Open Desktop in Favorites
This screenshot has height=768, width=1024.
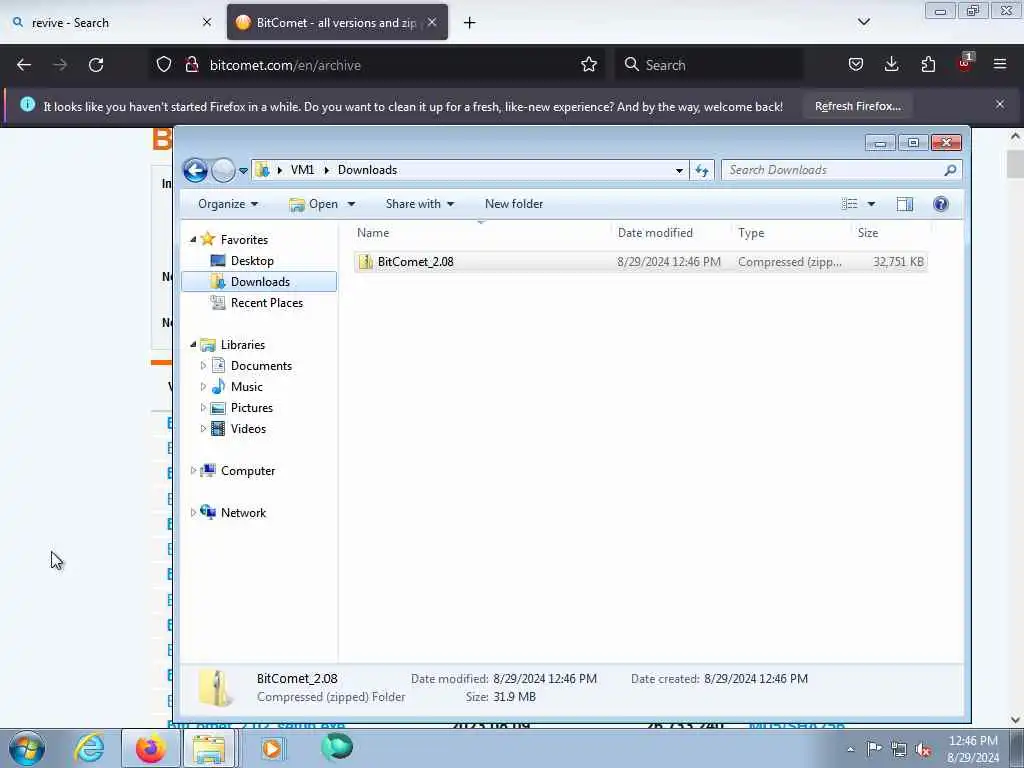coord(252,261)
